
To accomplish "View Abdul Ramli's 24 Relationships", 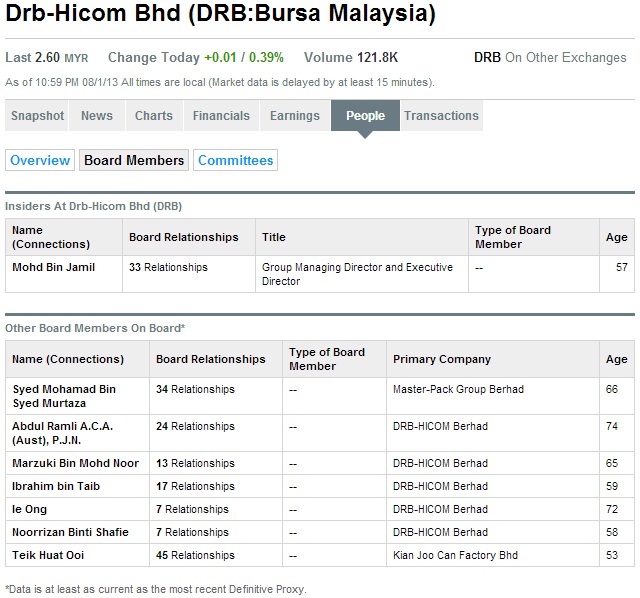I will (195, 426).
